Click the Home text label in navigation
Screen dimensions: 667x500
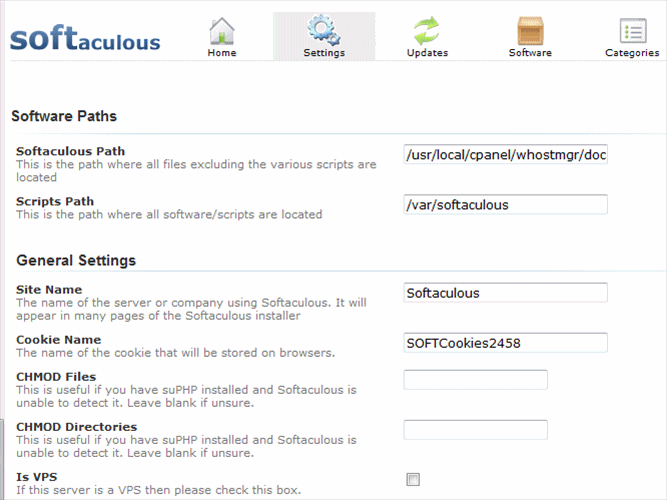222,53
